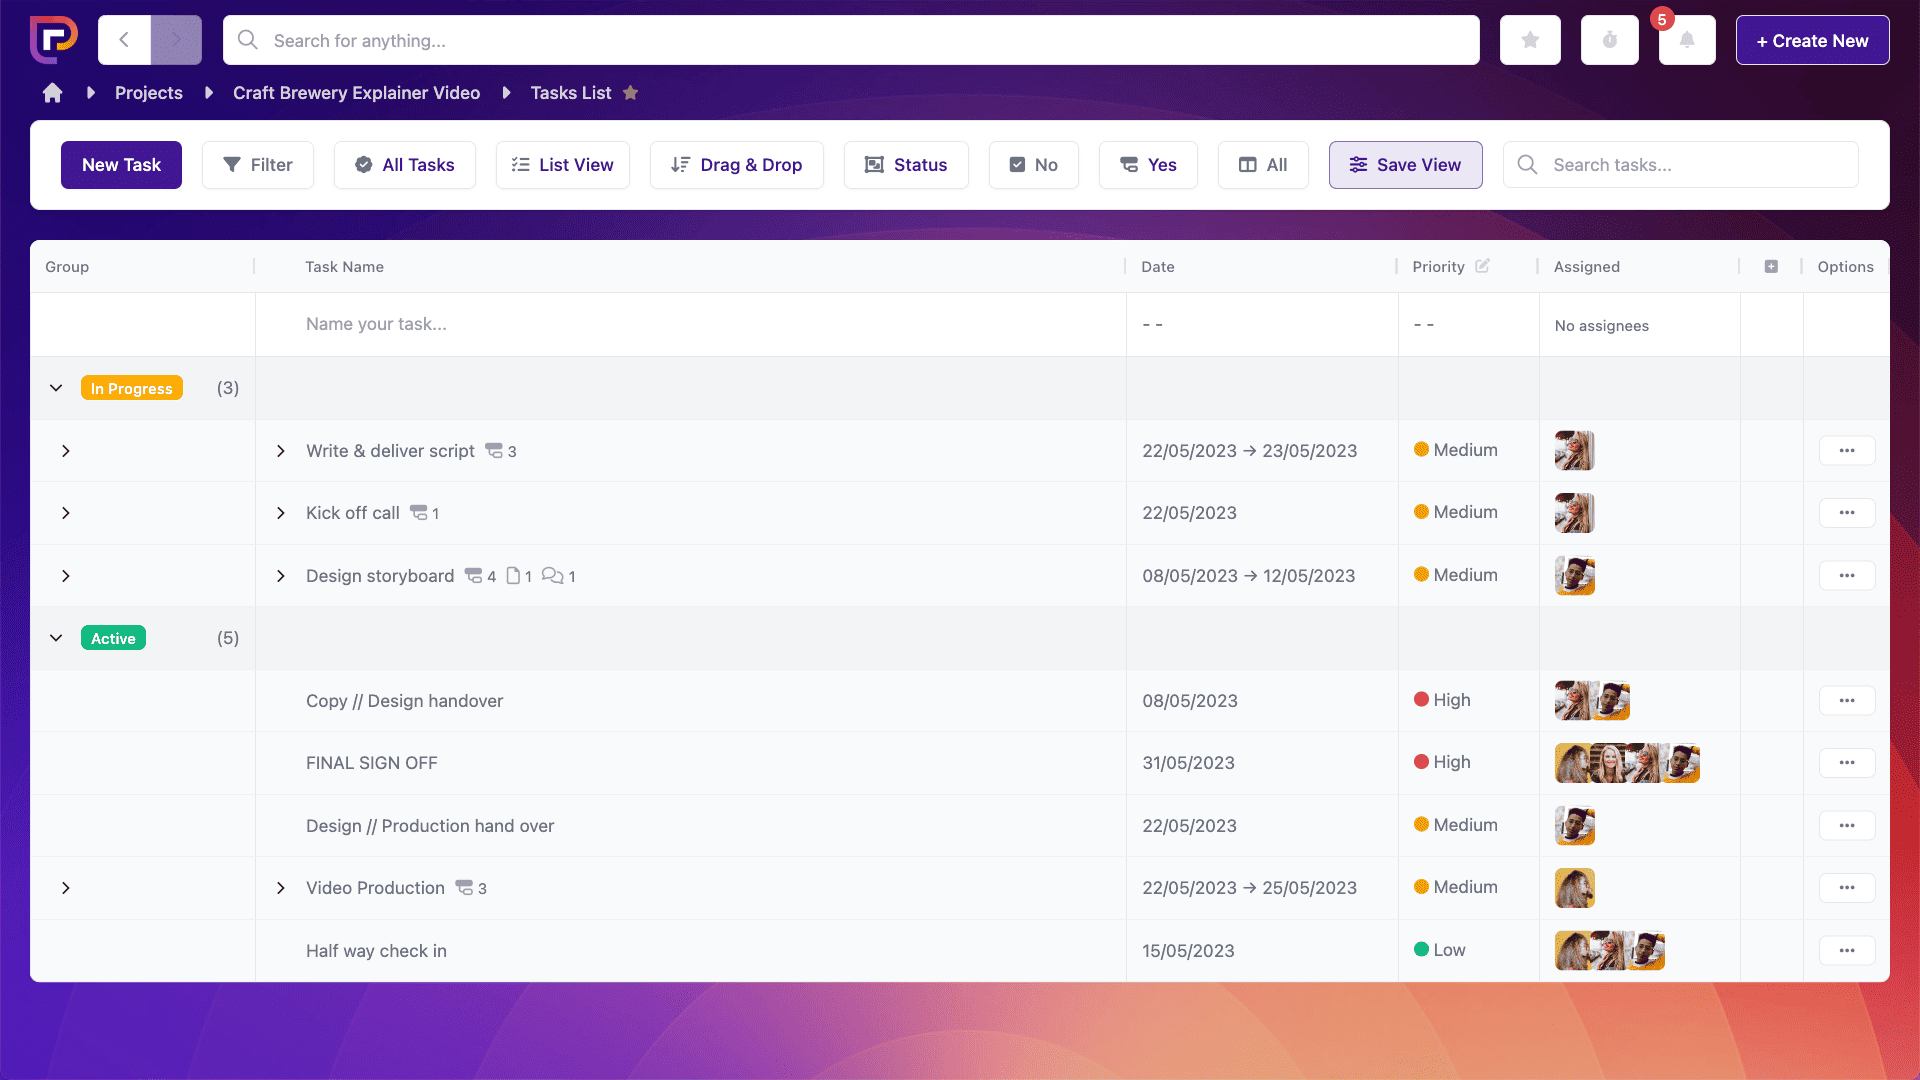
Task: Click the back navigation arrow
Action: (x=124, y=40)
